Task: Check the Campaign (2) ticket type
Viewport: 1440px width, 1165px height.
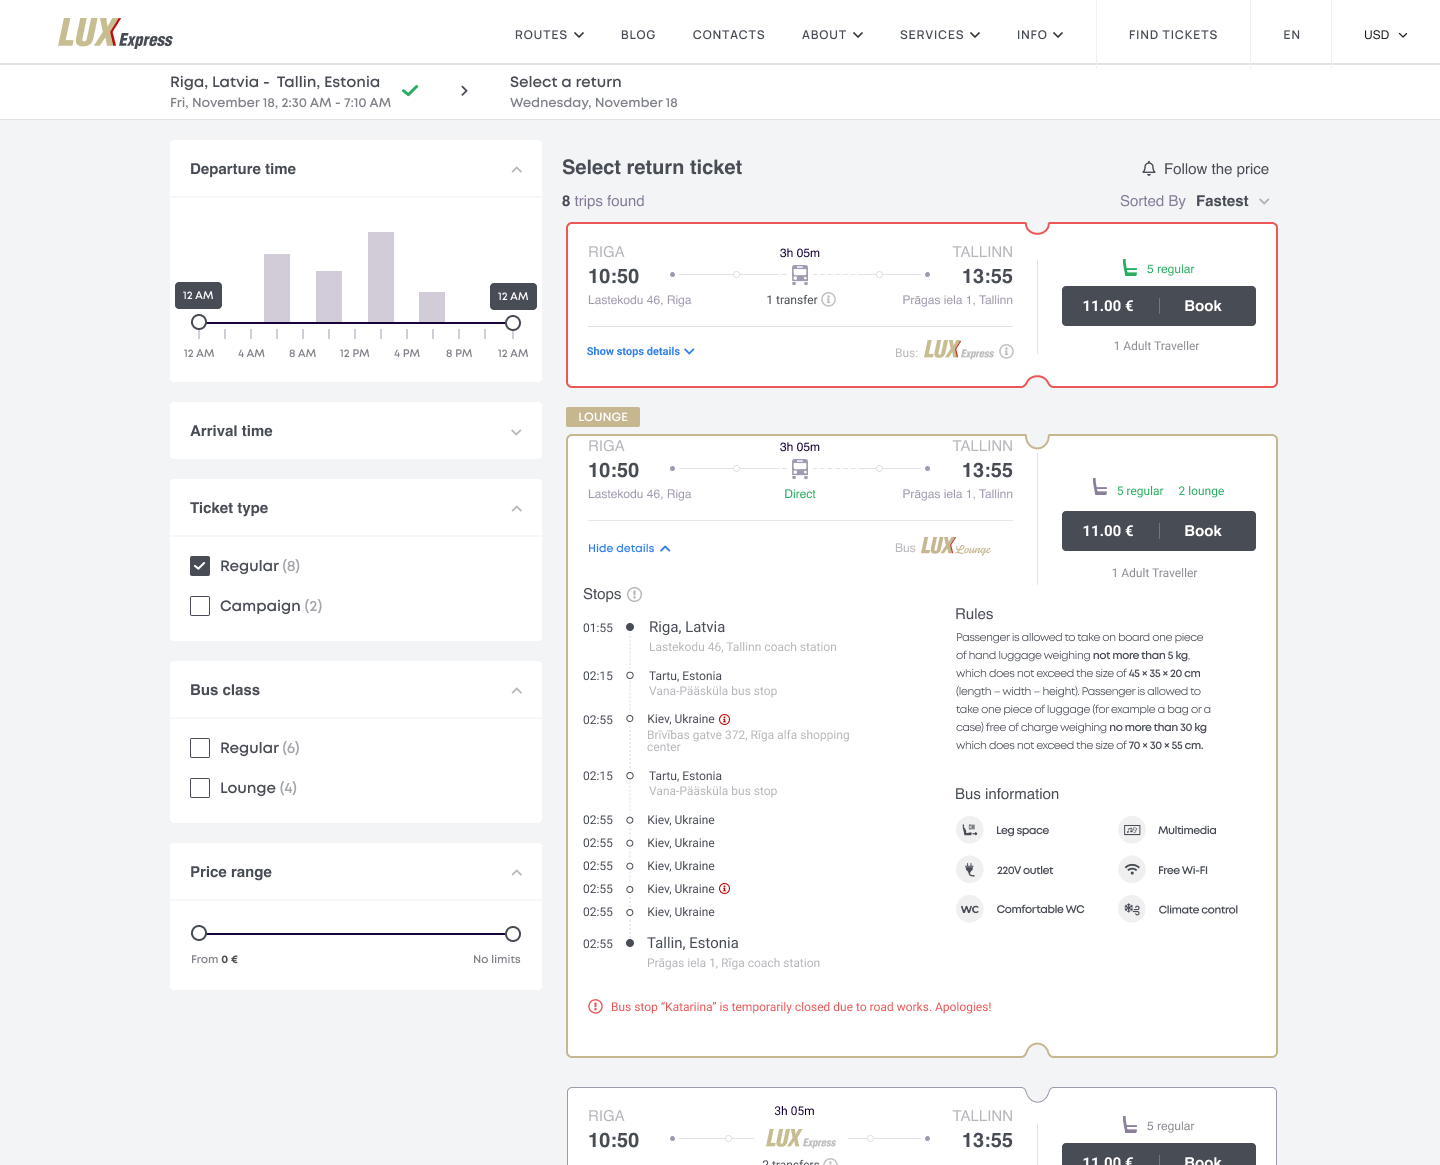Action: pyautogui.click(x=200, y=606)
